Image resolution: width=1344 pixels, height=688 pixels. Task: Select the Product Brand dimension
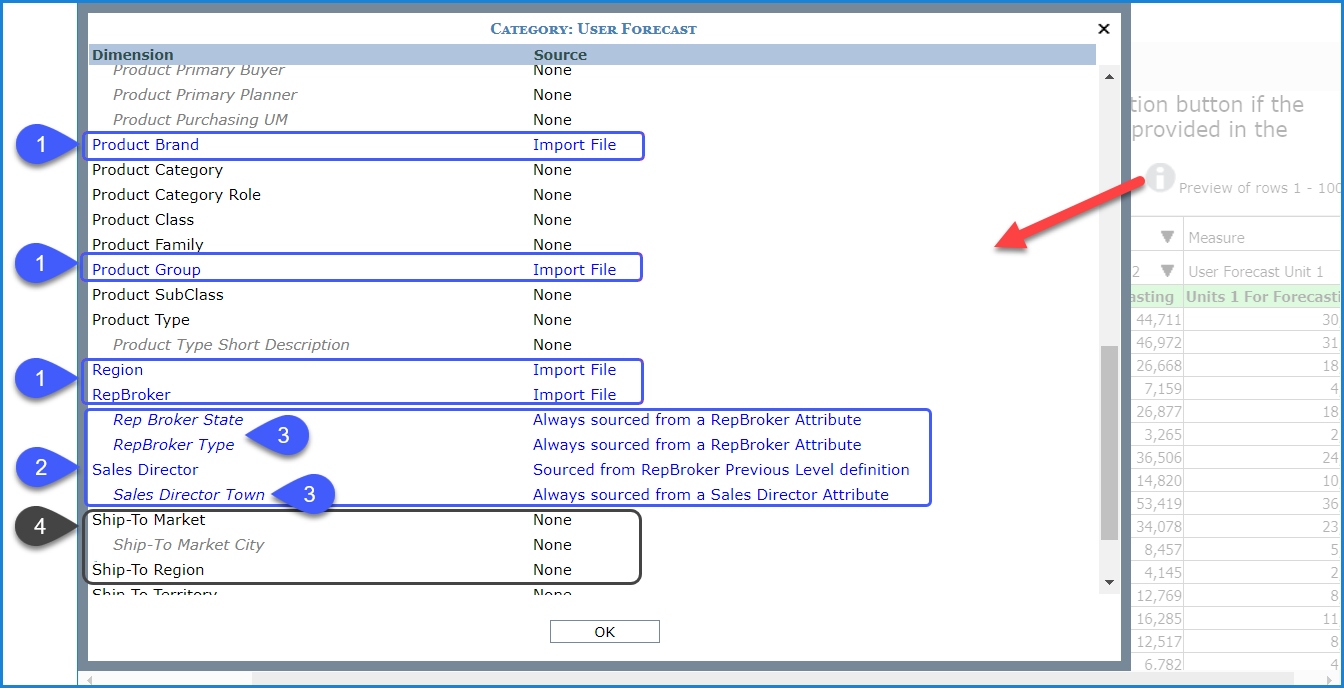pos(145,145)
